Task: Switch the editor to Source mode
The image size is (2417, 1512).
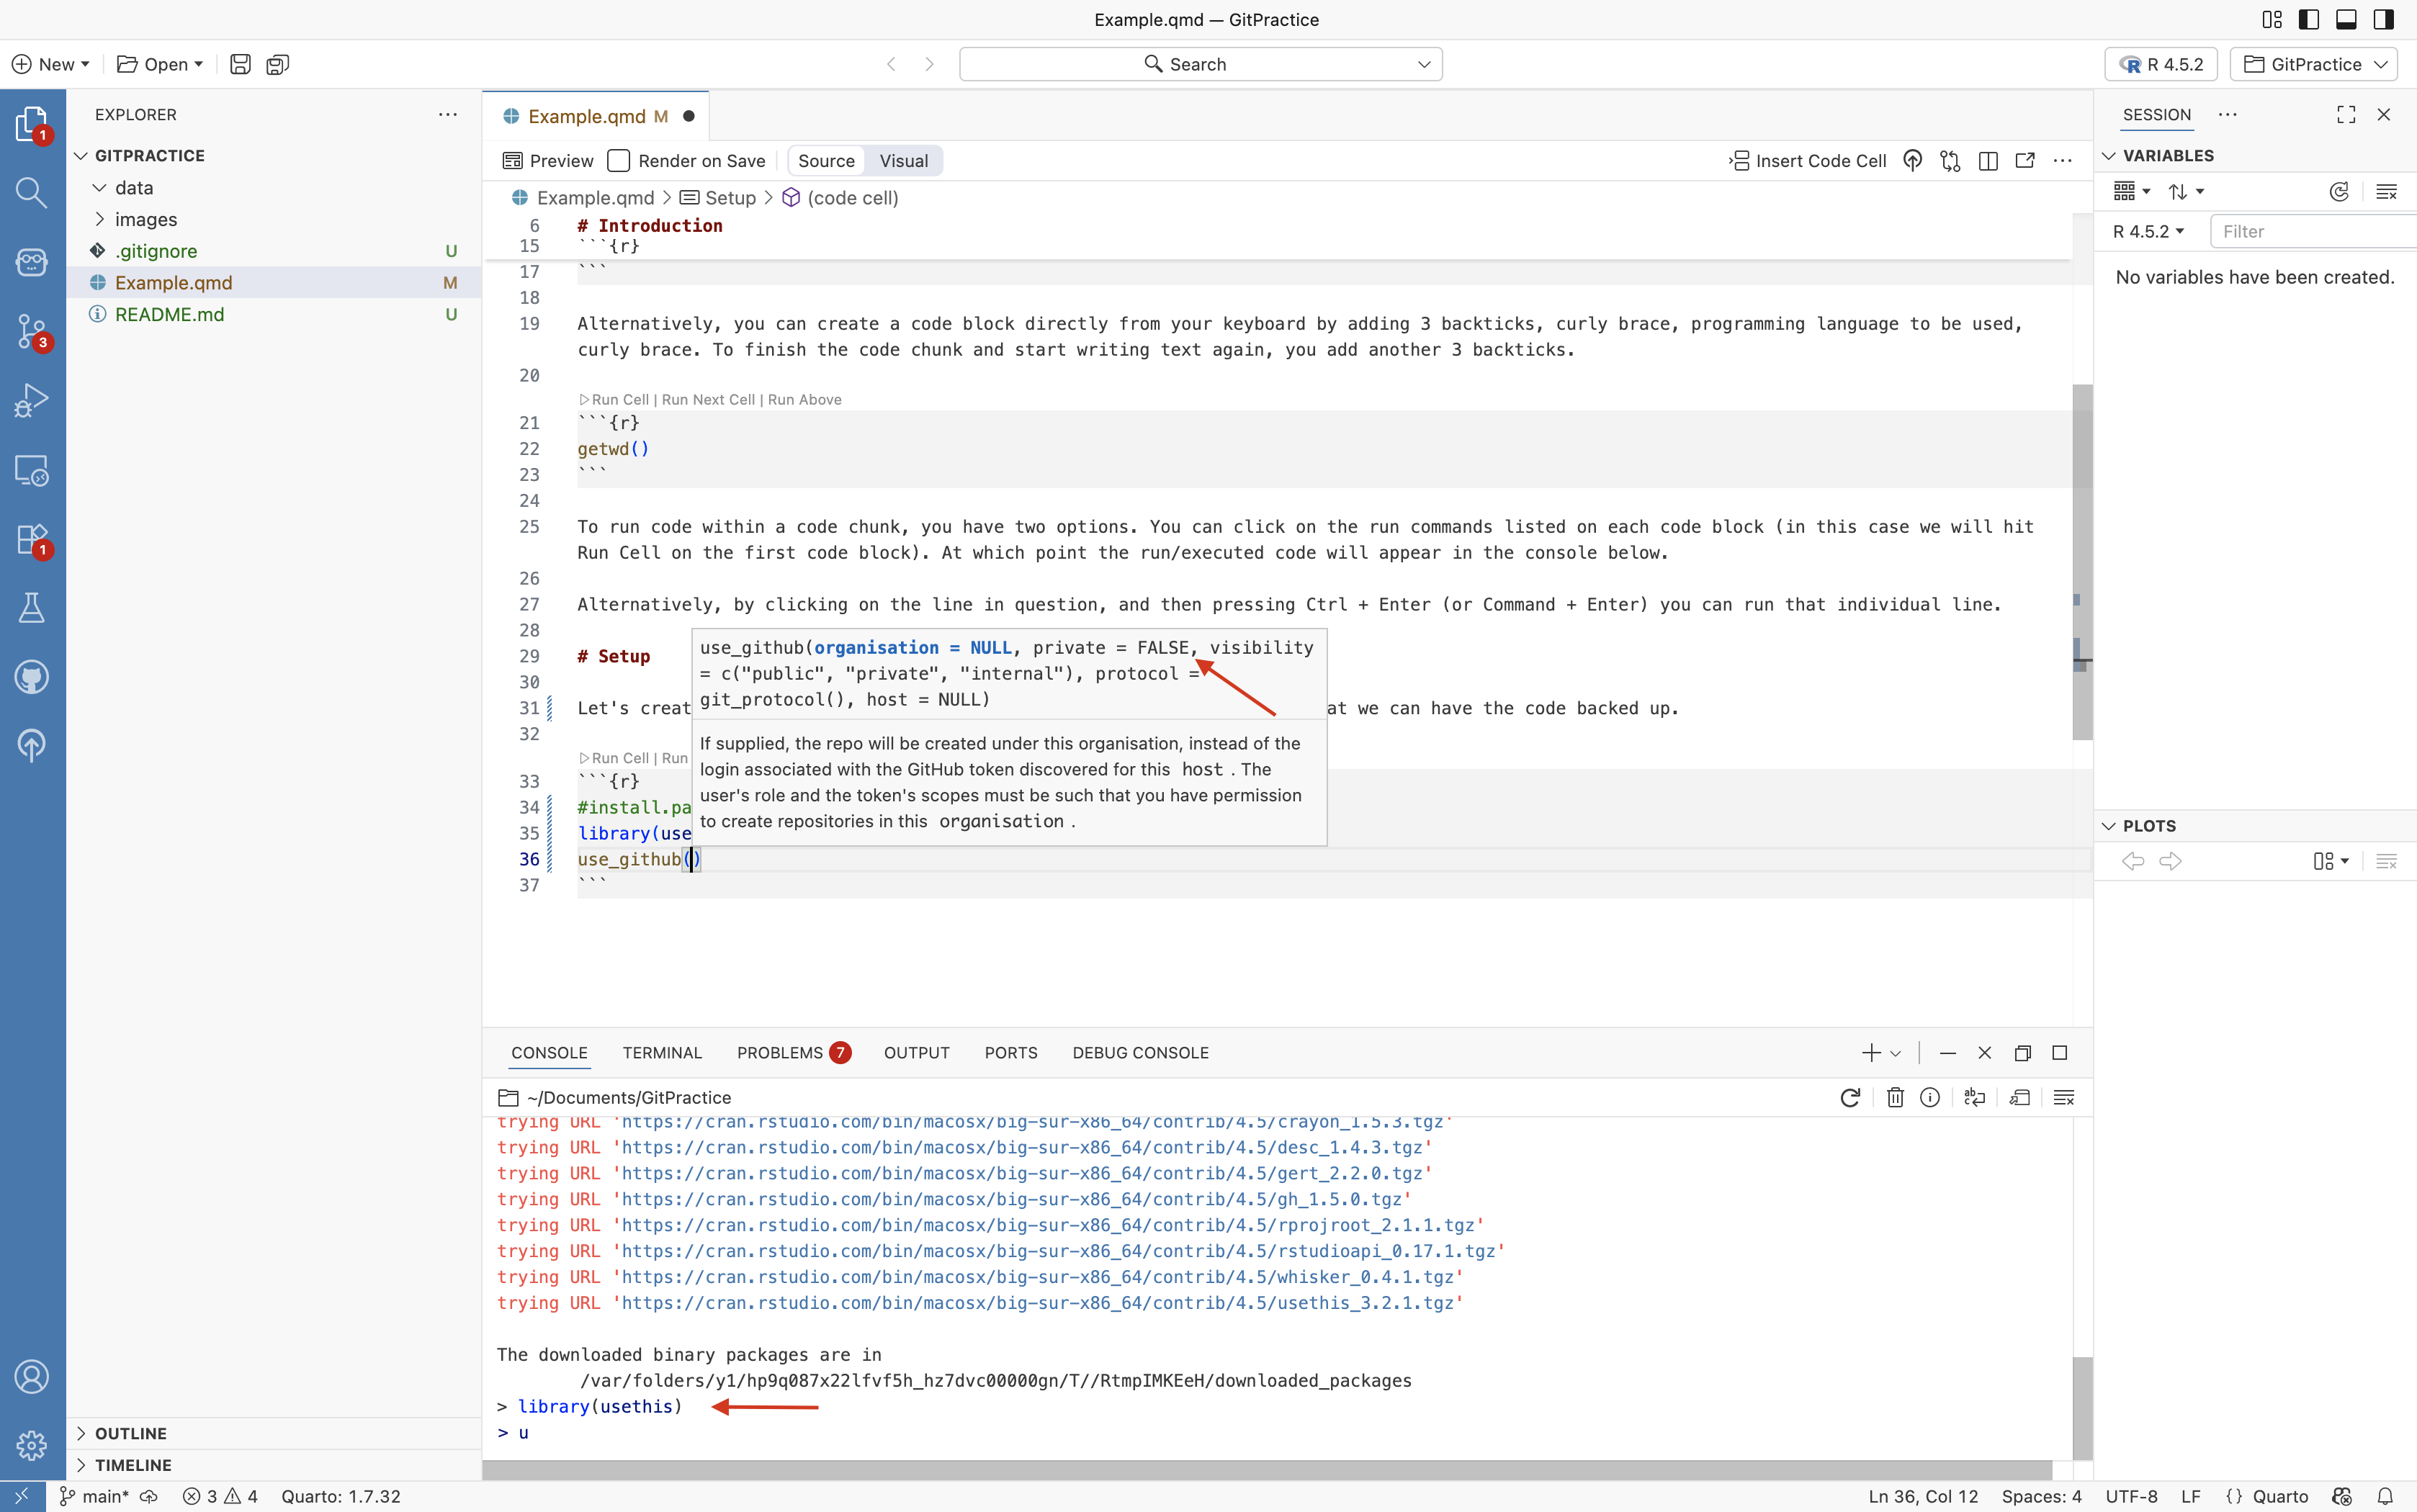Action: 826,161
